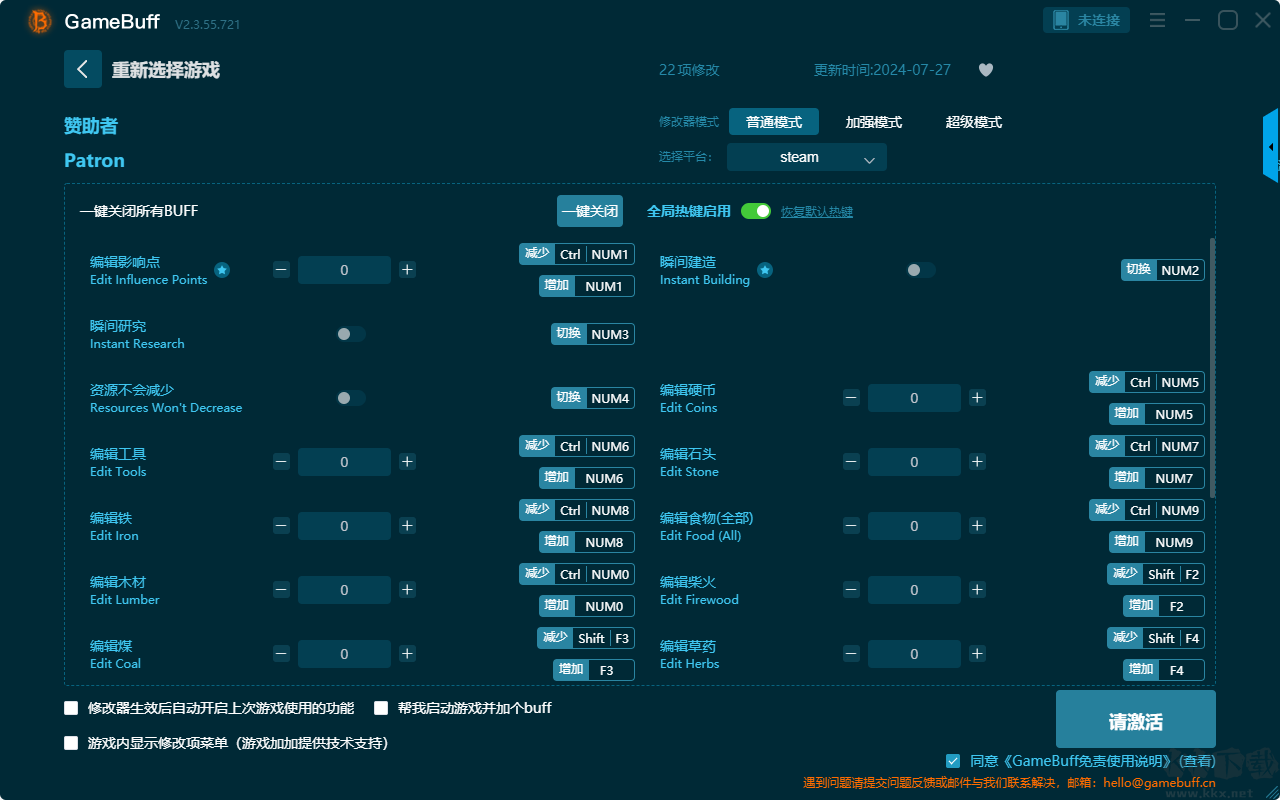Click the back arrow beside 重新选择游戏

[83, 69]
